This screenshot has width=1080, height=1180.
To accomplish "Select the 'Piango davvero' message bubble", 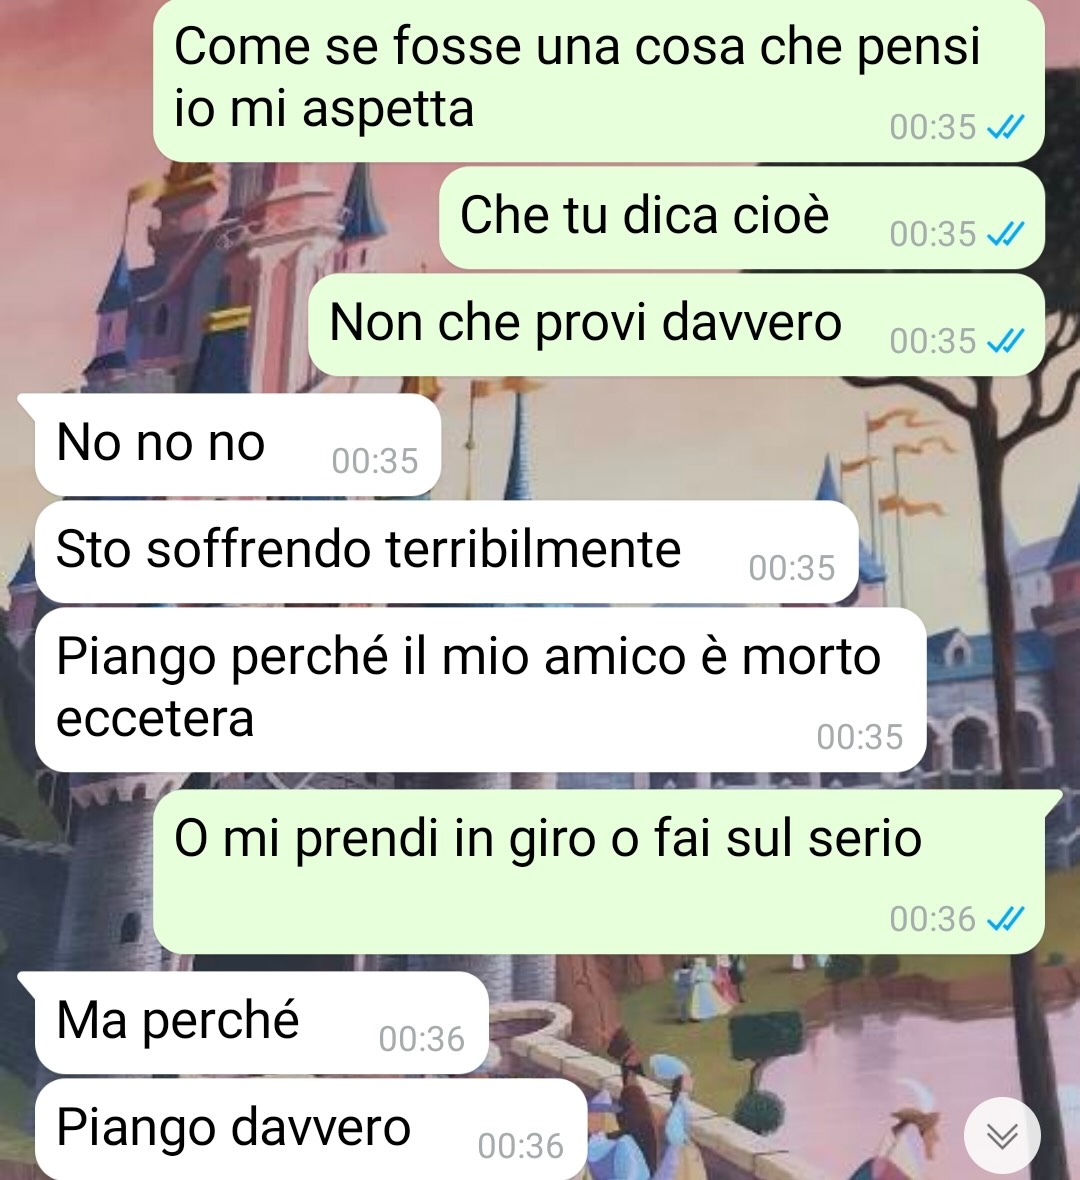I will [310, 1129].
